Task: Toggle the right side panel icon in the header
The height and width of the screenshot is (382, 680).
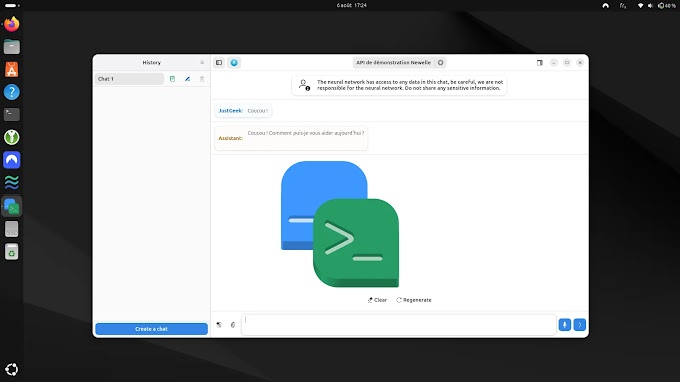Action: pyautogui.click(x=540, y=62)
